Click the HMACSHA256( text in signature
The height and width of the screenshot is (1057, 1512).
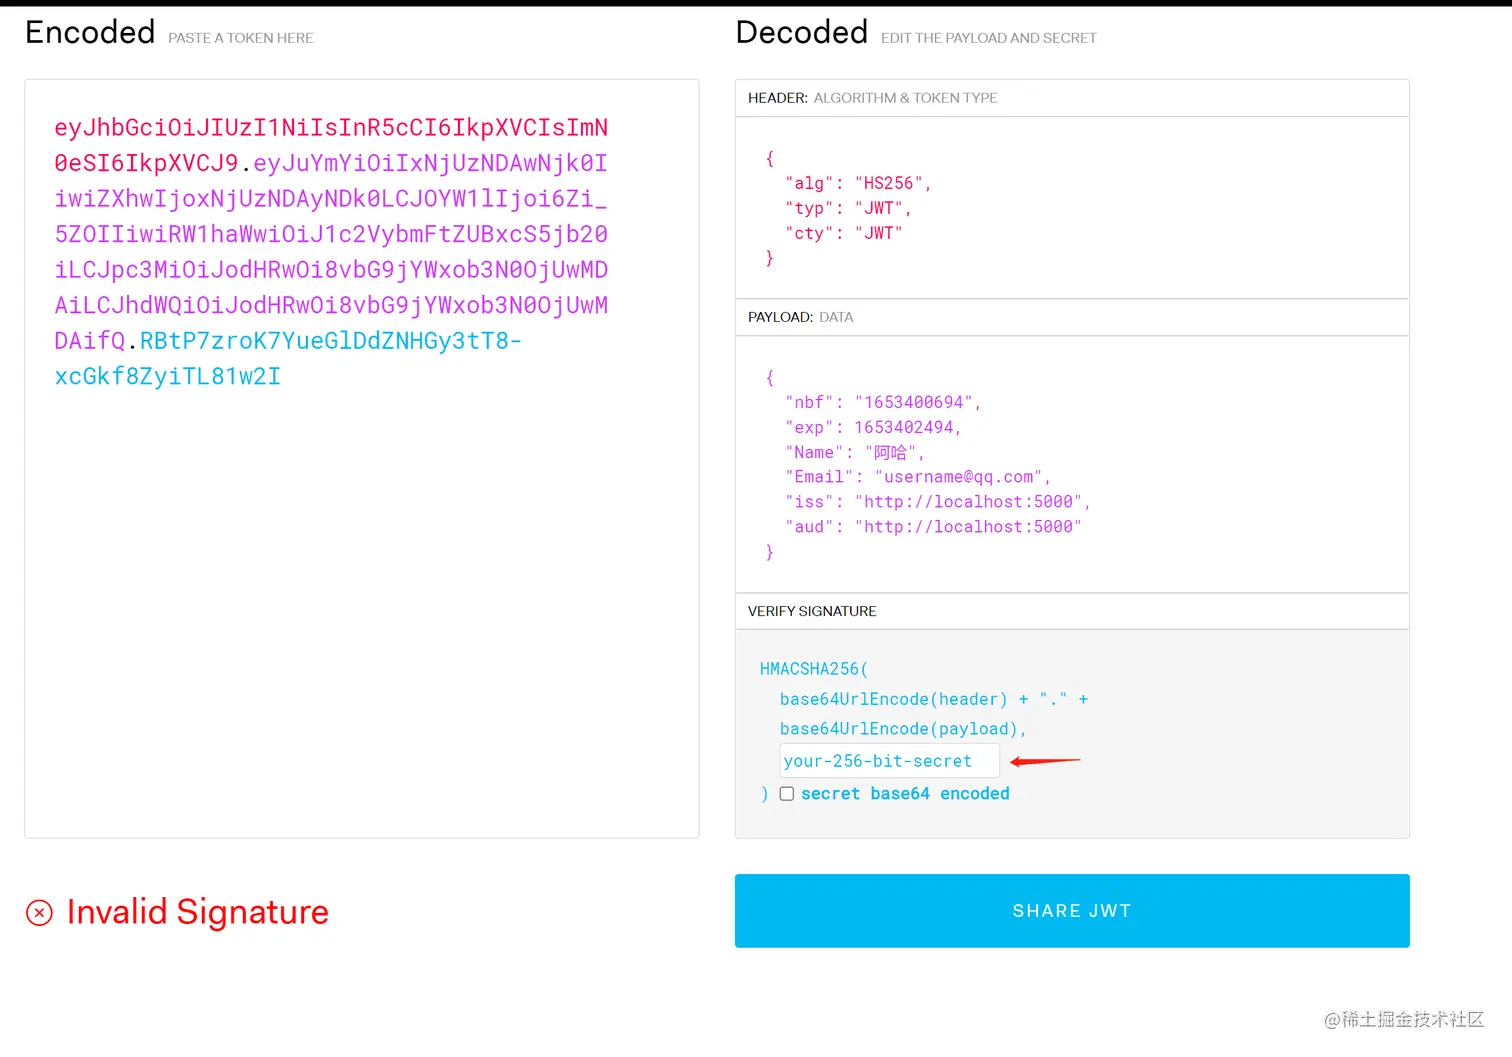814,669
